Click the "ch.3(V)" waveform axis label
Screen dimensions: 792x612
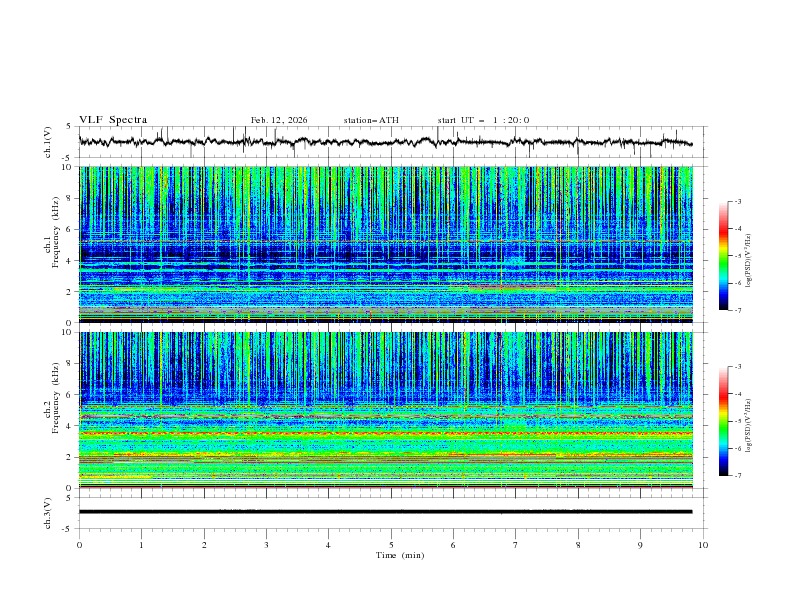pos(48,513)
